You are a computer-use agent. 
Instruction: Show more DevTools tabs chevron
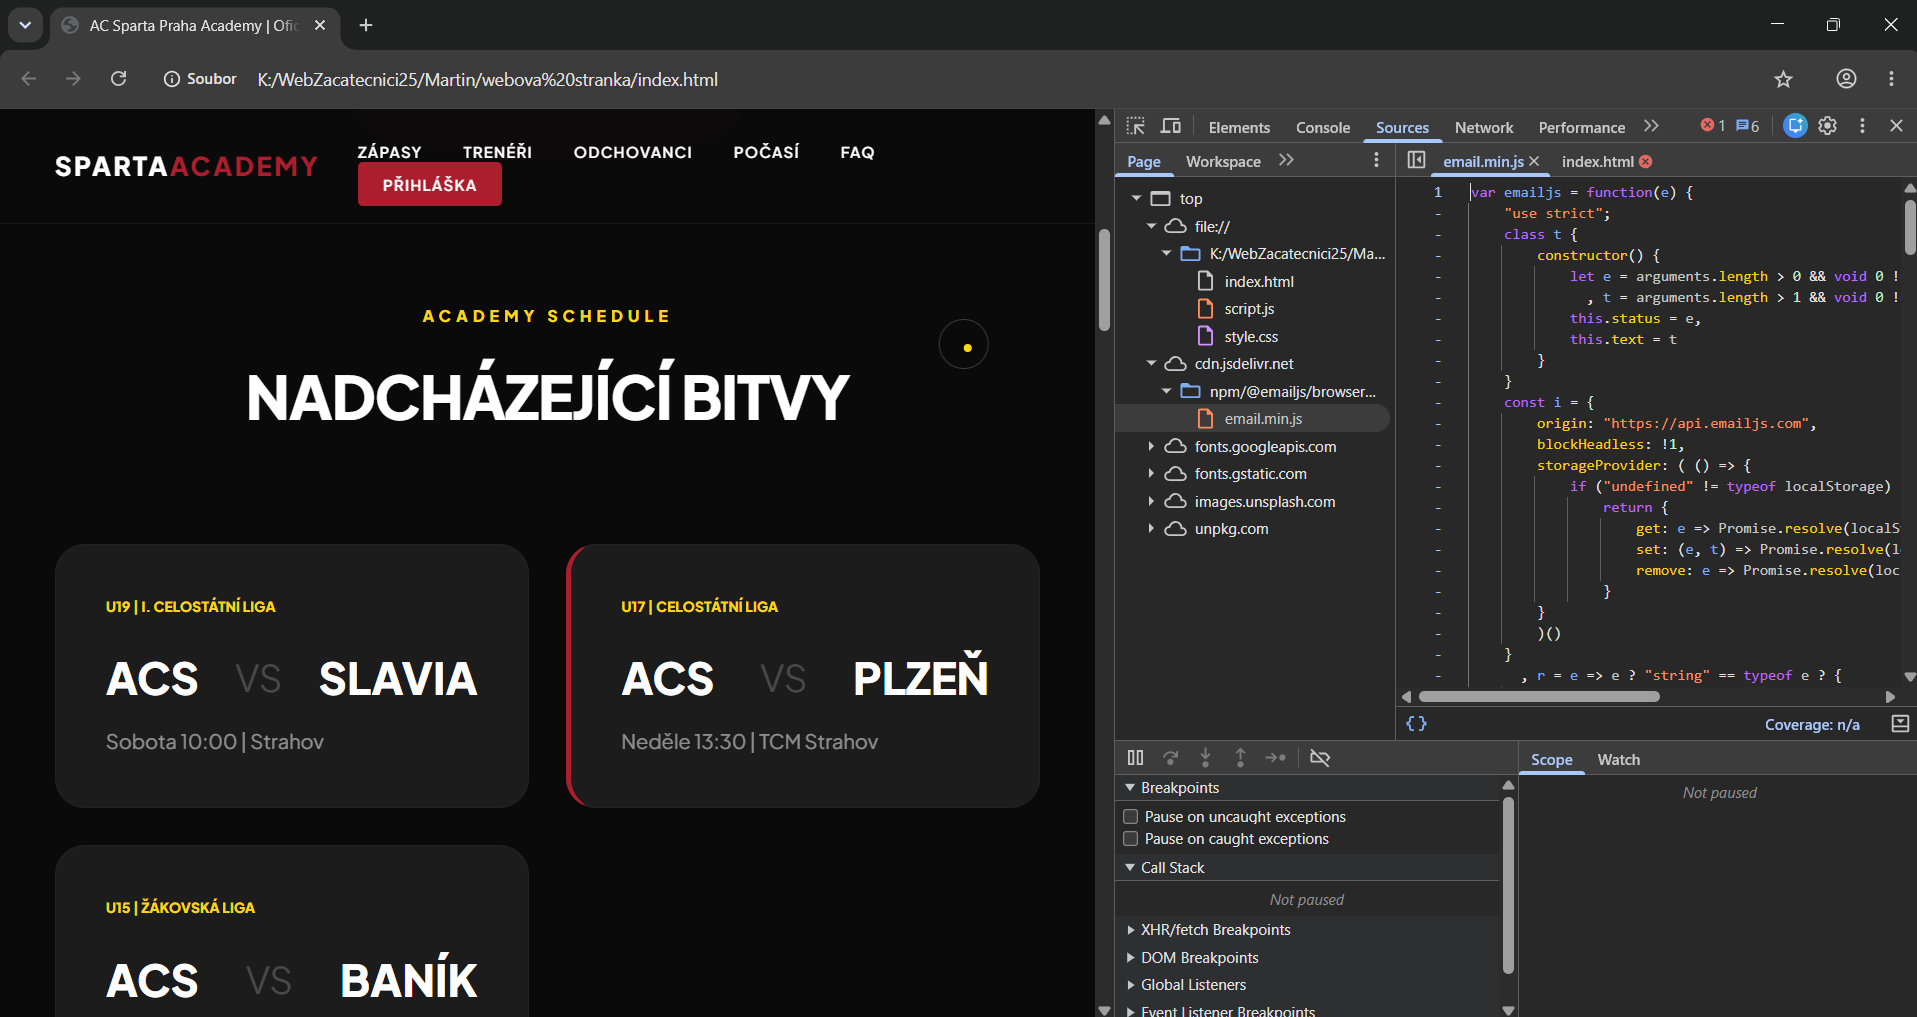(x=1651, y=126)
